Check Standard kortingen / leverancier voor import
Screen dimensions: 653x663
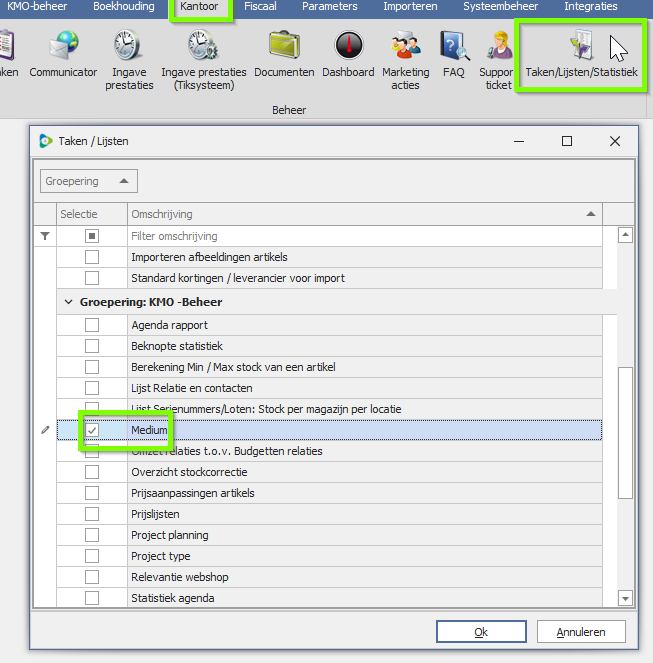pos(92,278)
